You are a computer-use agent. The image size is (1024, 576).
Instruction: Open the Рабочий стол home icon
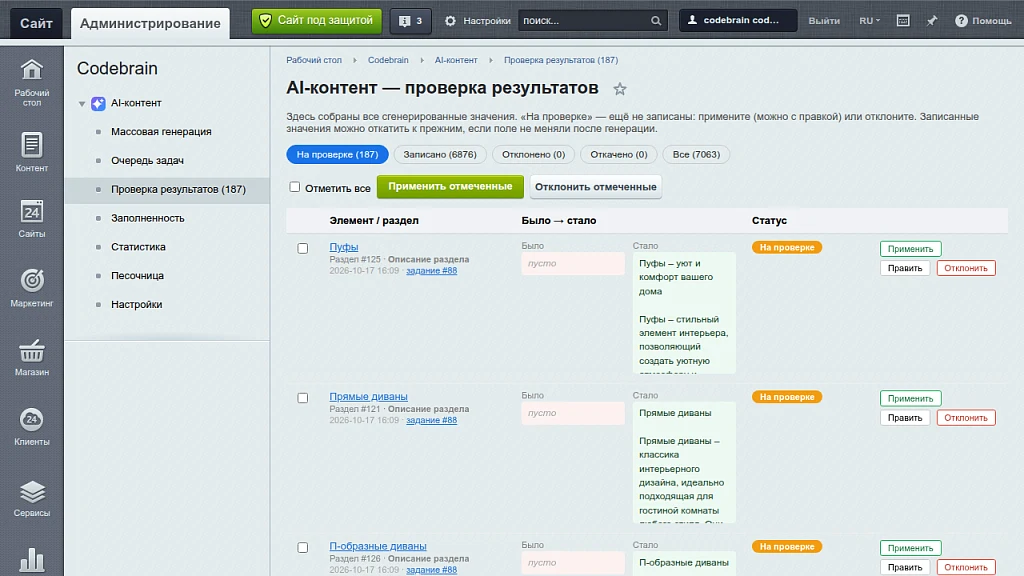pos(31,82)
